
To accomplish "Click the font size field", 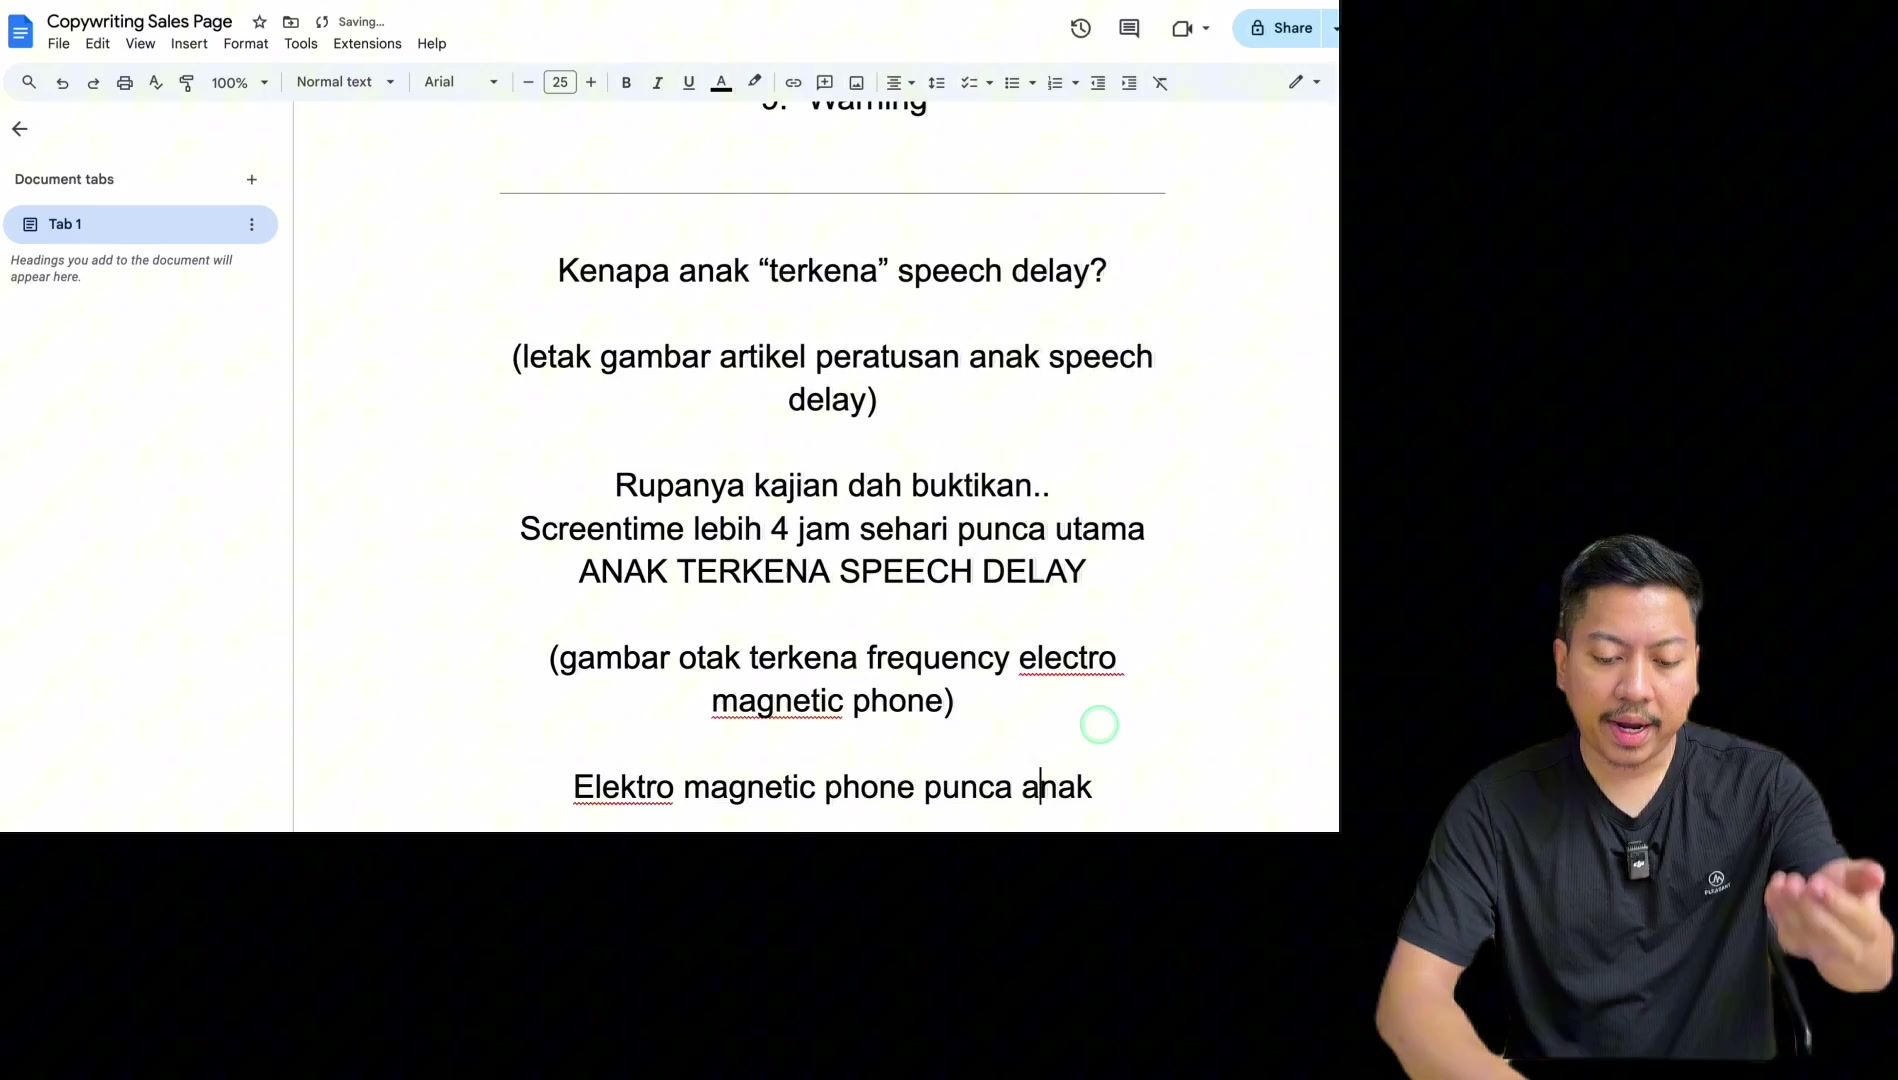I will pyautogui.click(x=560, y=83).
